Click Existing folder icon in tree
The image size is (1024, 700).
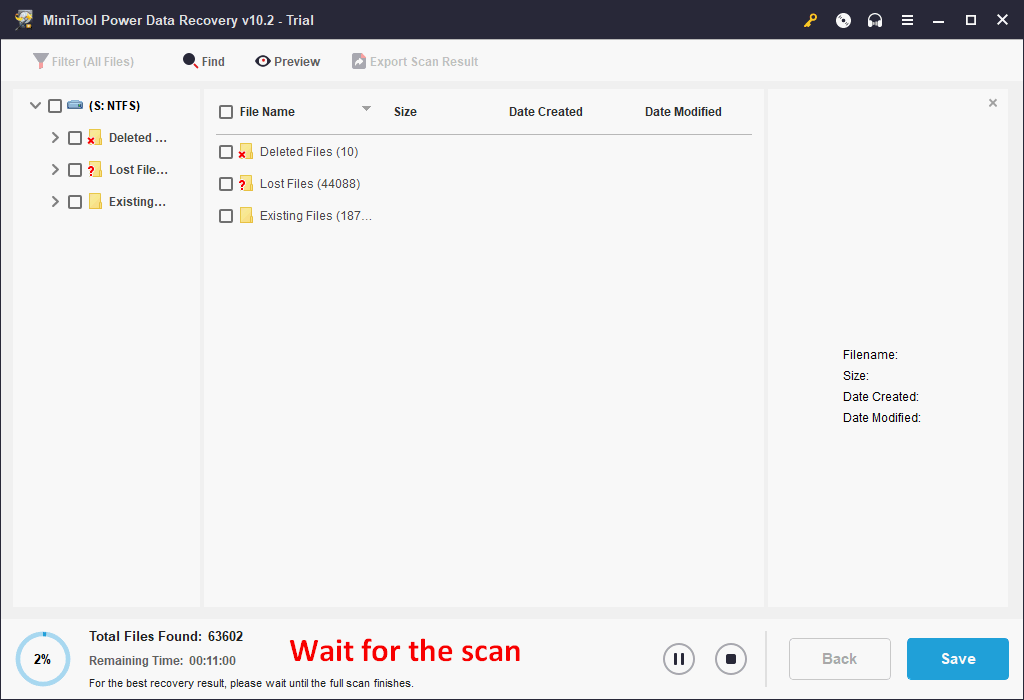[95, 201]
